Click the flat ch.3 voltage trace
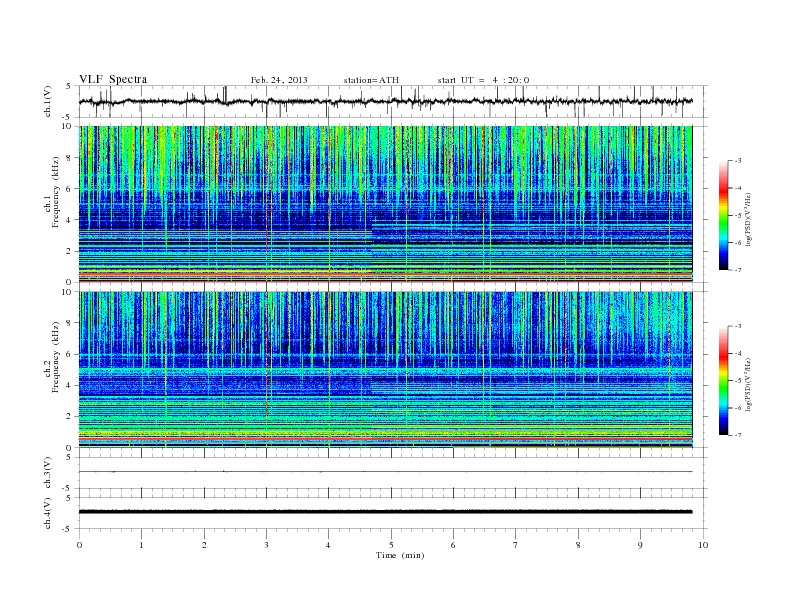Viewport: 792px width, 612px height. coord(385,472)
